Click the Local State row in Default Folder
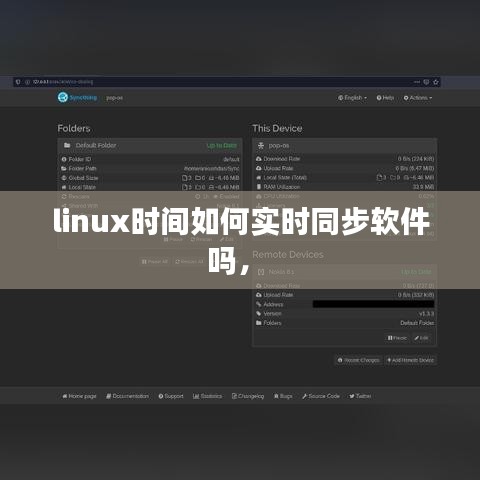This screenshot has width=480, height=480. (x=150, y=187)
